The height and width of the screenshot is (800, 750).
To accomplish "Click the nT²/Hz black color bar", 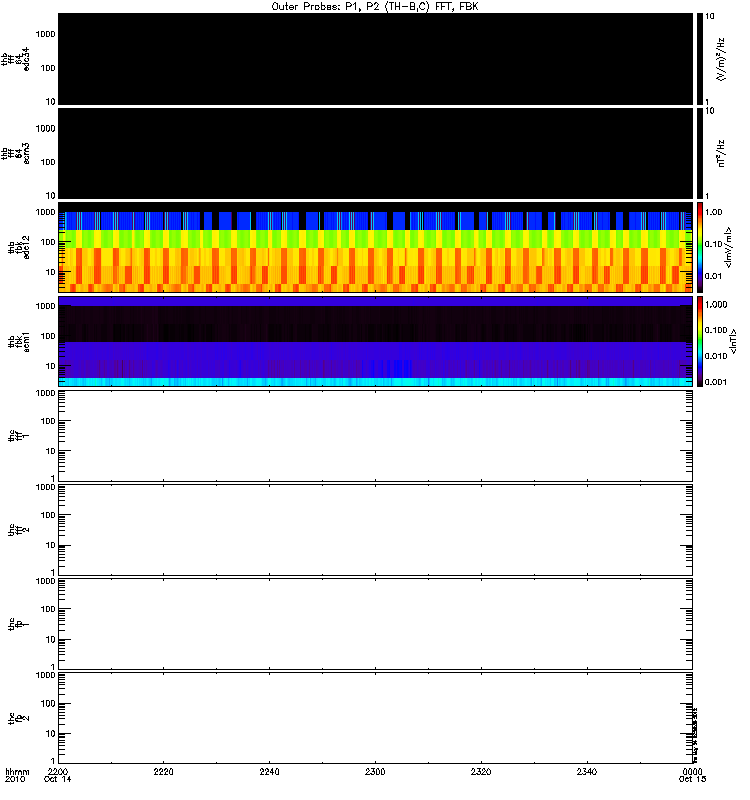I will (700, 153).
